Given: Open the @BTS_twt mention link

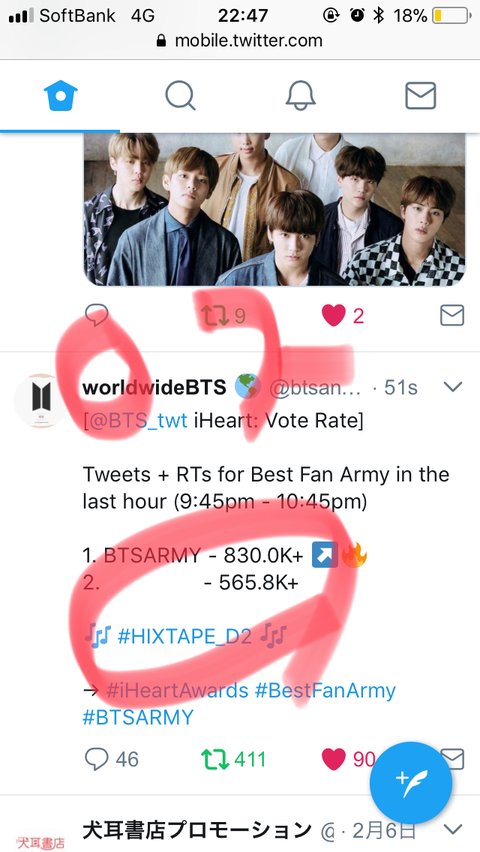Looking at the screenshot, I should click(x=137, y=421).
